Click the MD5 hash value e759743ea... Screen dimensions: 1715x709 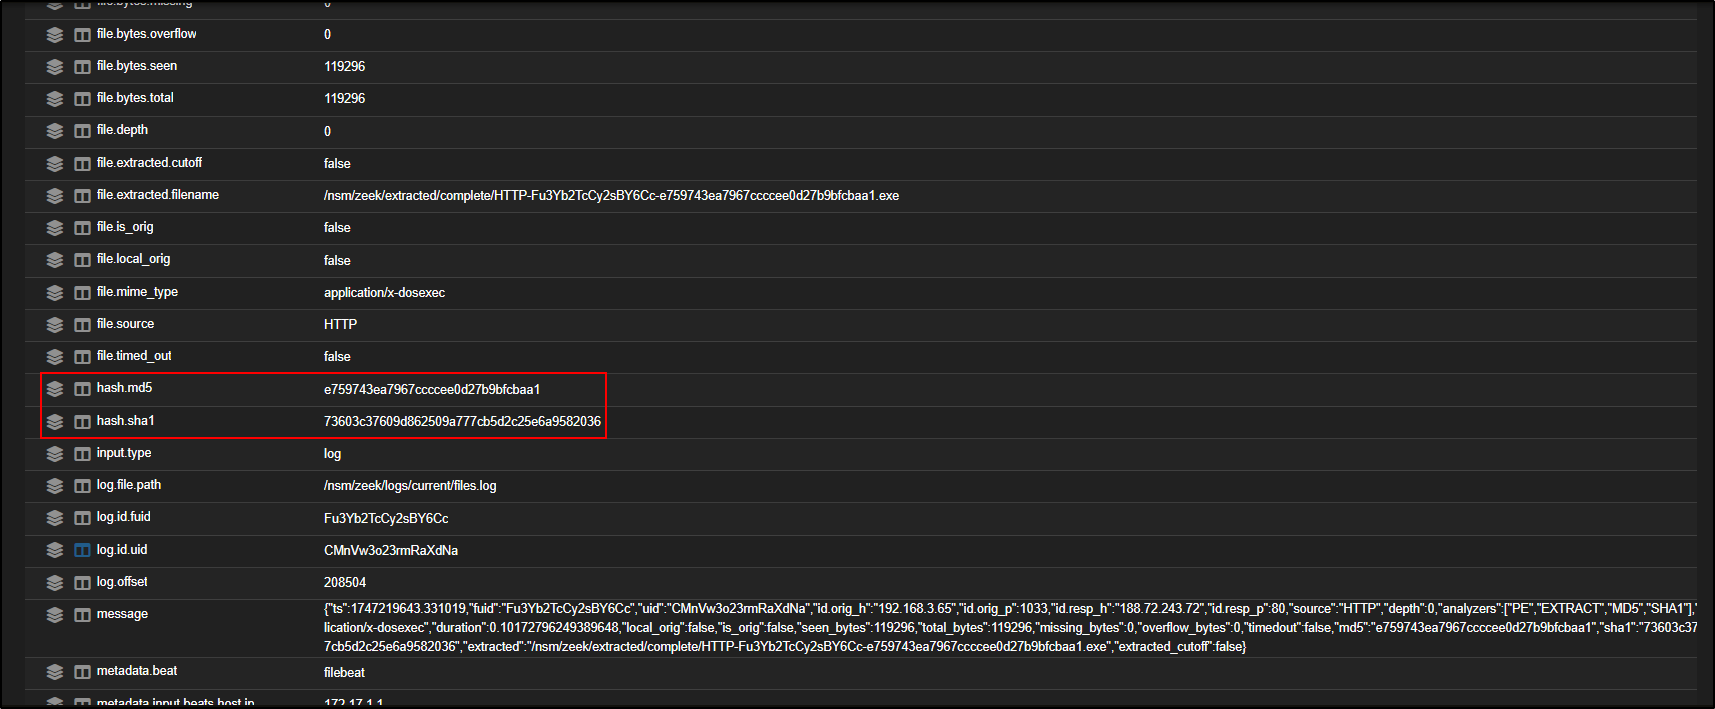click(x=431, y=389)
